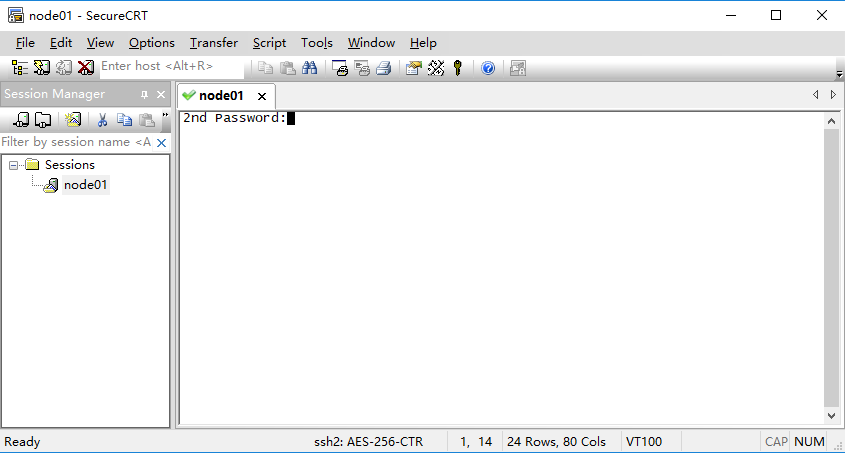Click the Copy icon in Session Manager toolbar
Screen dimensions: 845x453
point(124,120)
